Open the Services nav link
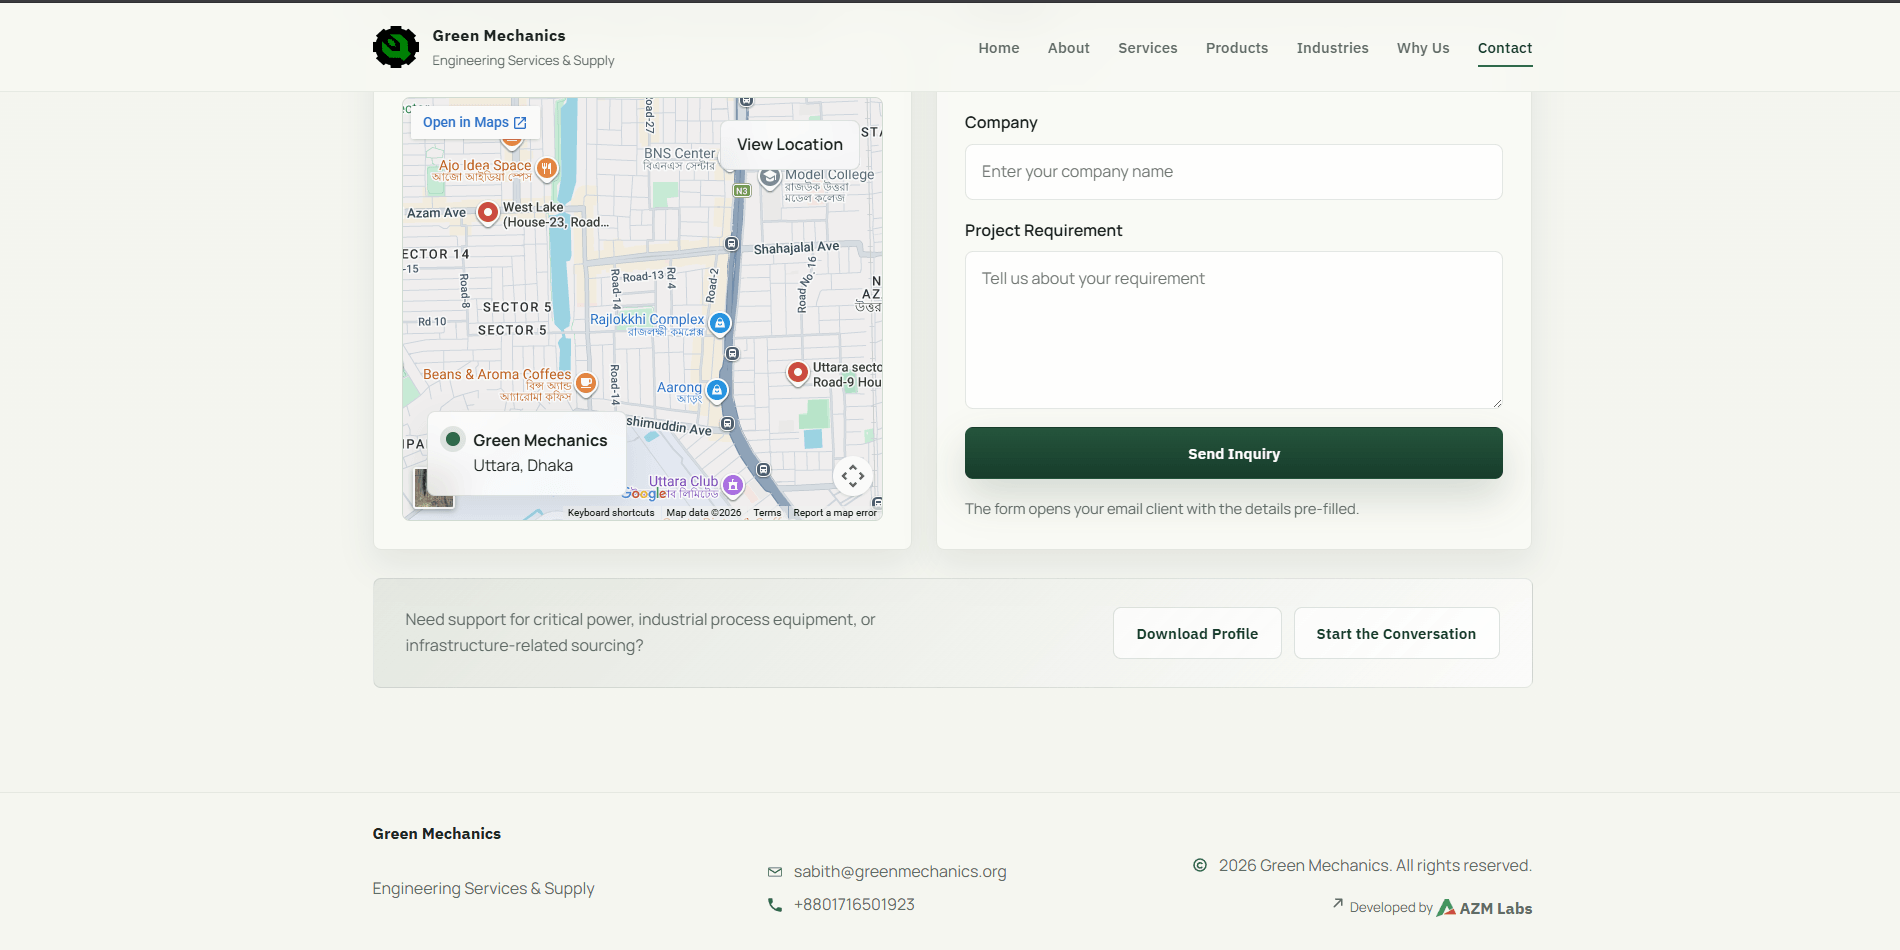The image size is (1900, 950). 1148,48
